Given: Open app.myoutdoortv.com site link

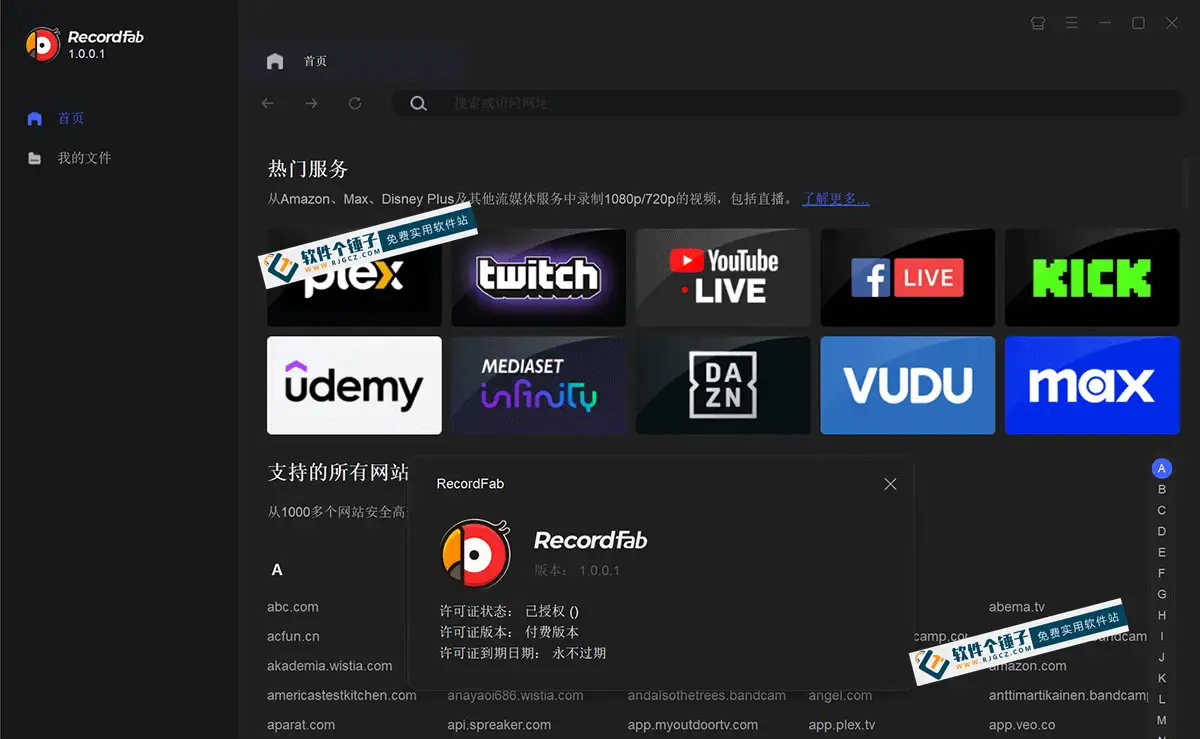Looking at the screenshot, I should pos(693,725).
